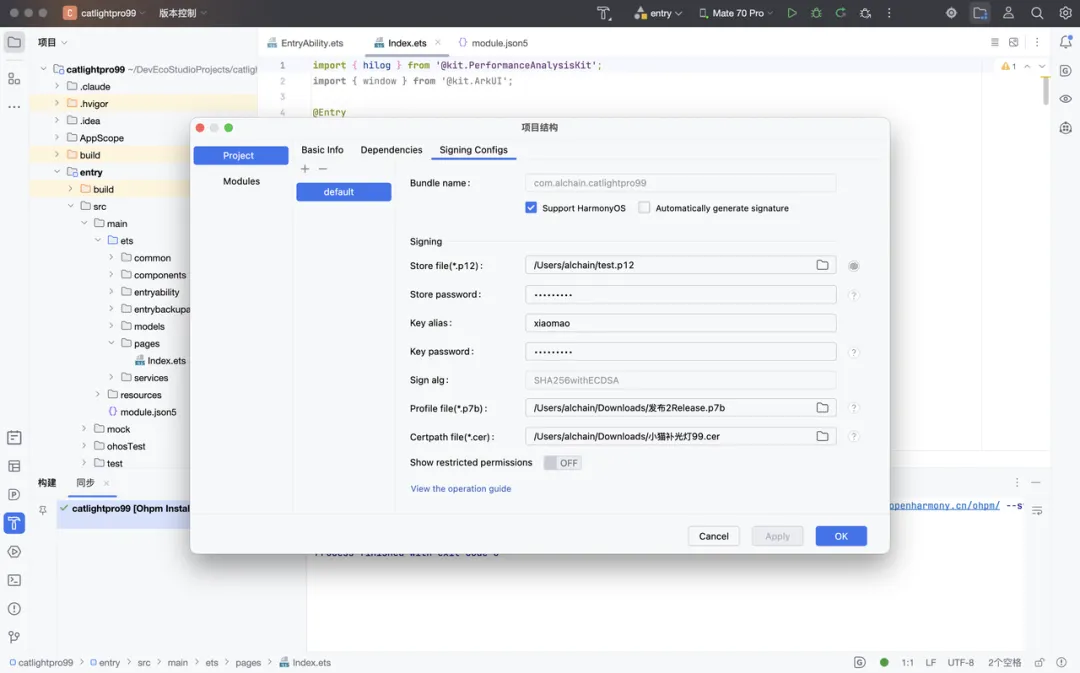Select module.json5 in project tree
1080x673 pixels.
pos(142,412)
